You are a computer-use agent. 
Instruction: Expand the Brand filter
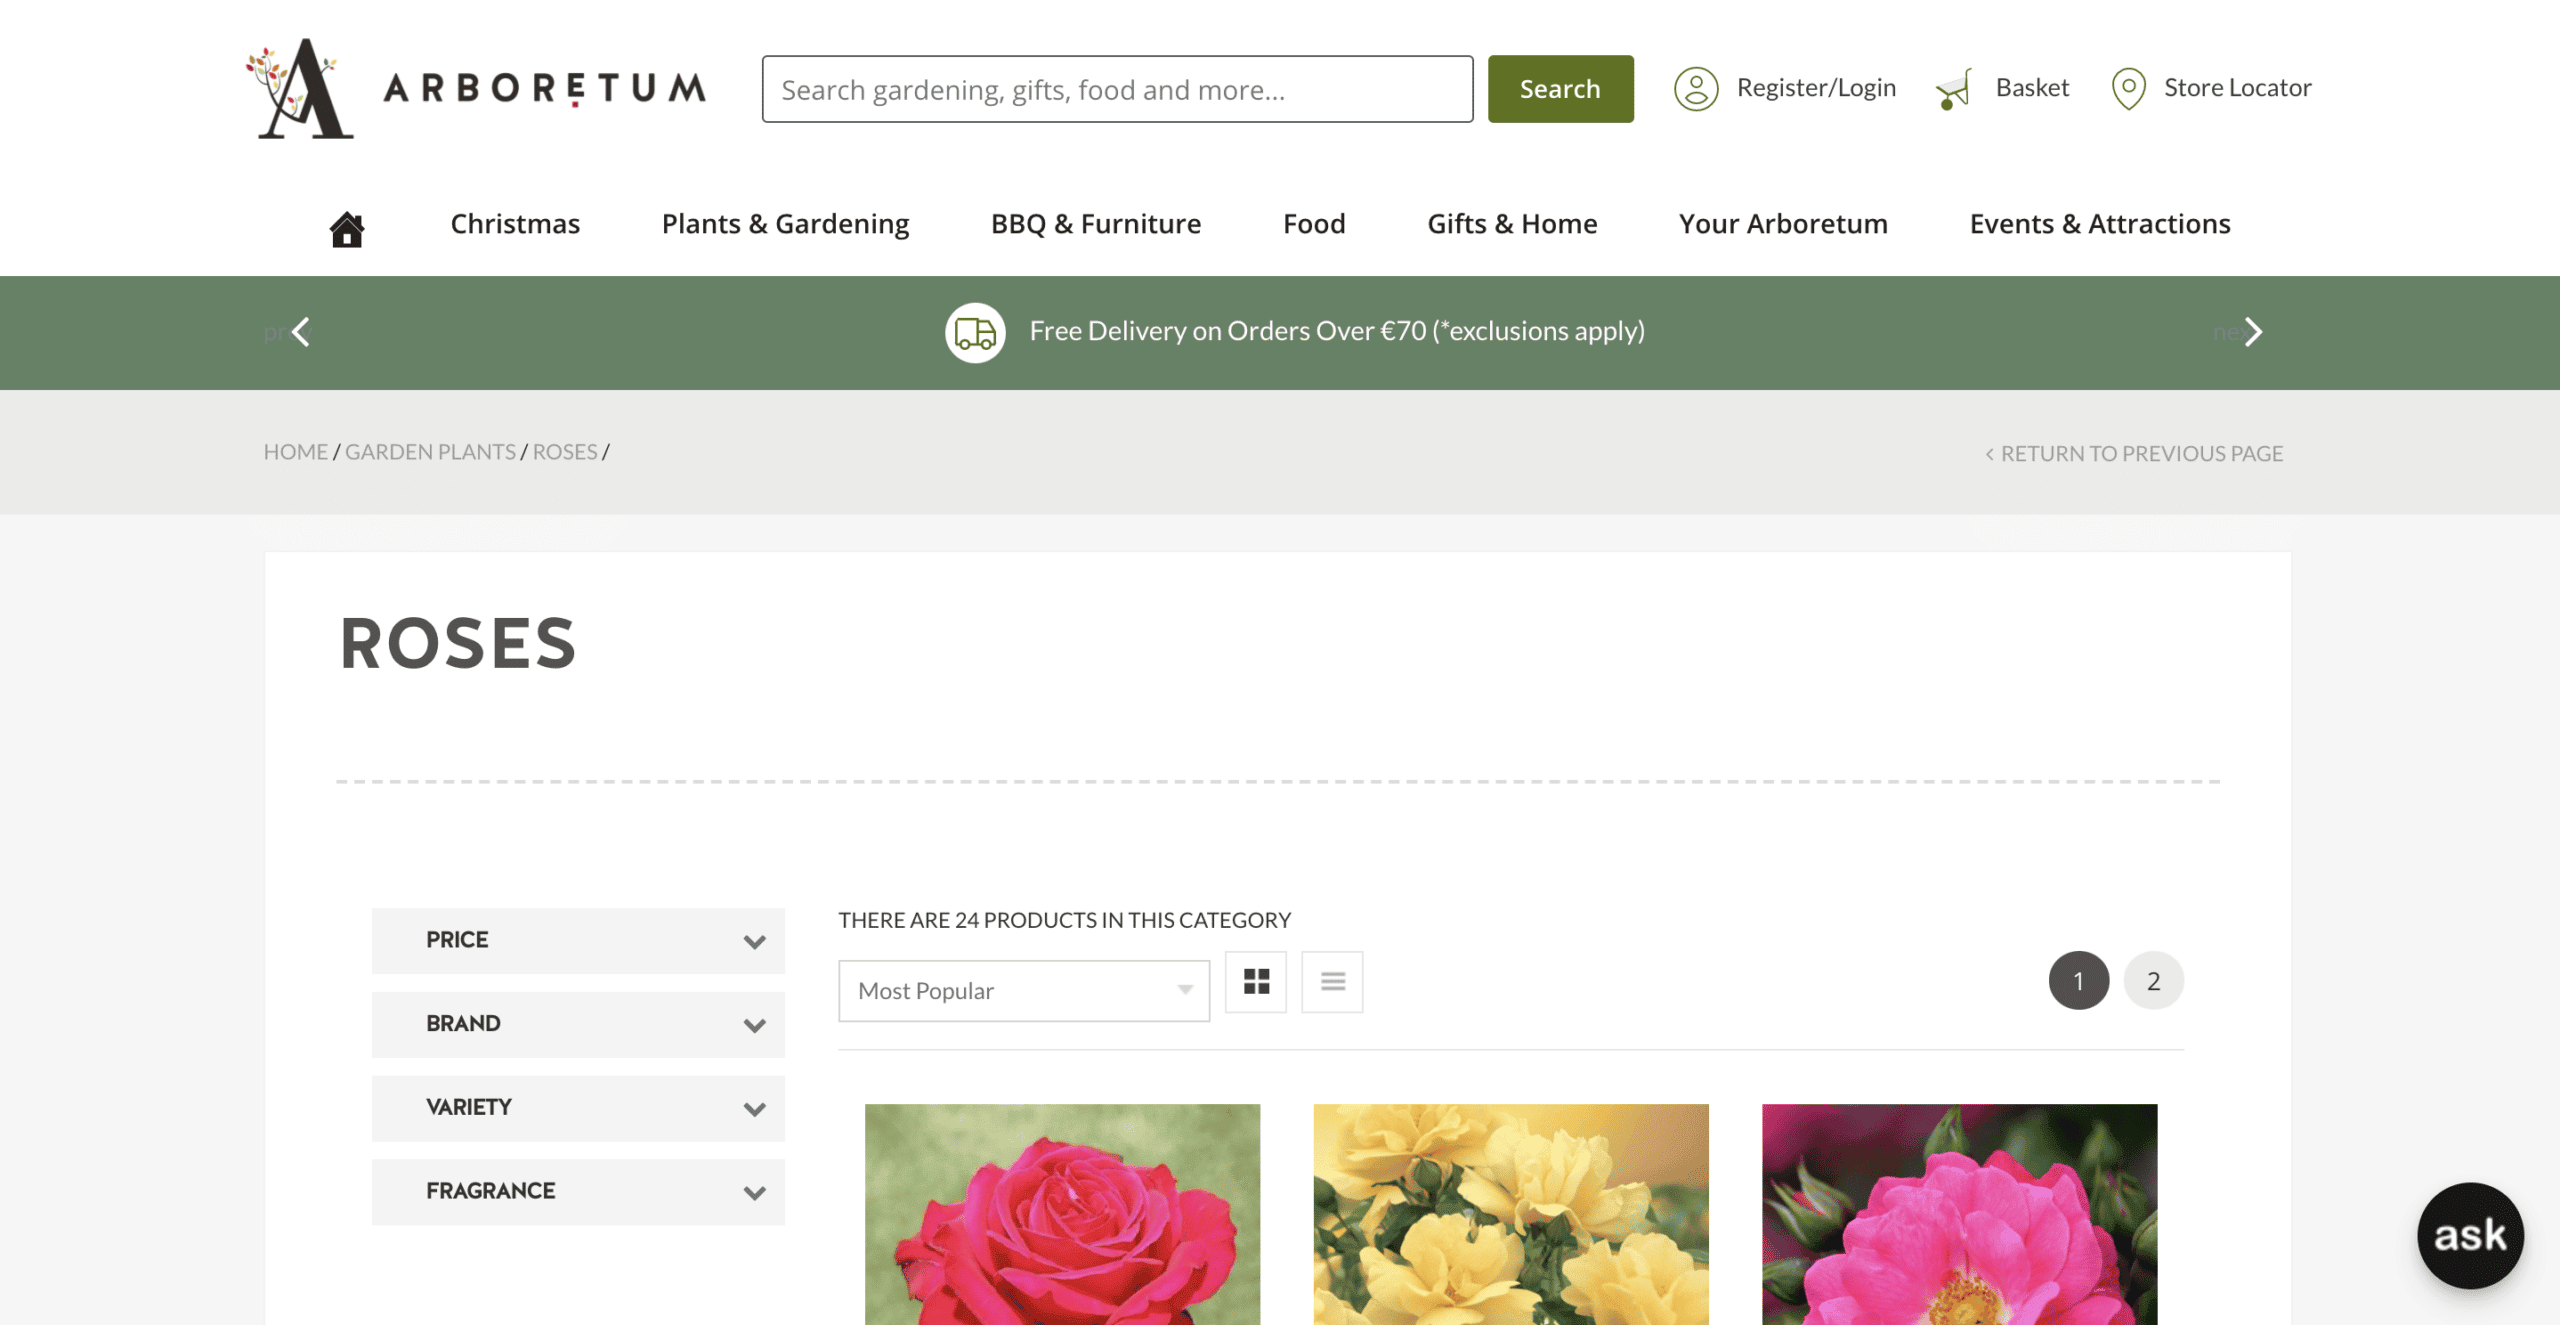(x=578, y=1024)
